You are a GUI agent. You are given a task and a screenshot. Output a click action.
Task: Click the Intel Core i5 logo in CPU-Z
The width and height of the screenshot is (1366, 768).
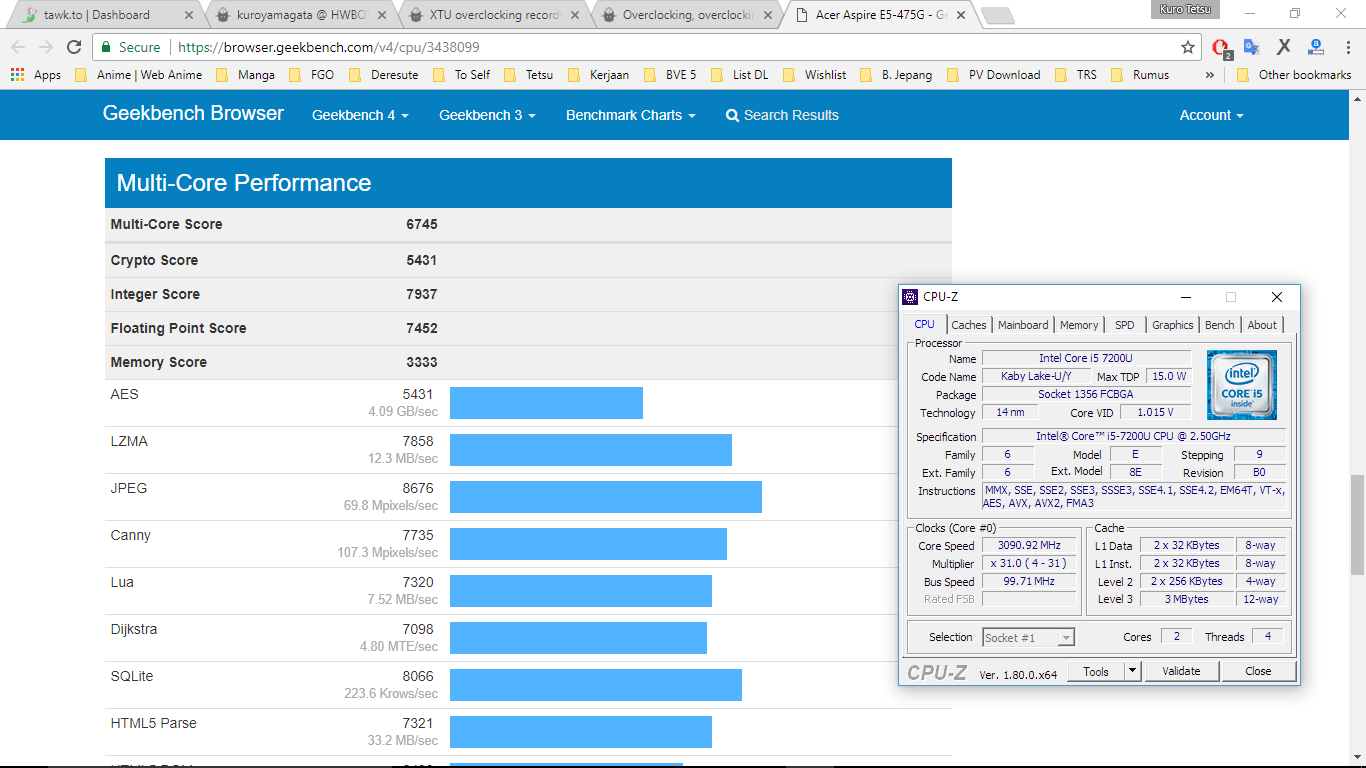pyautogui.click(x=1241, y=385)
